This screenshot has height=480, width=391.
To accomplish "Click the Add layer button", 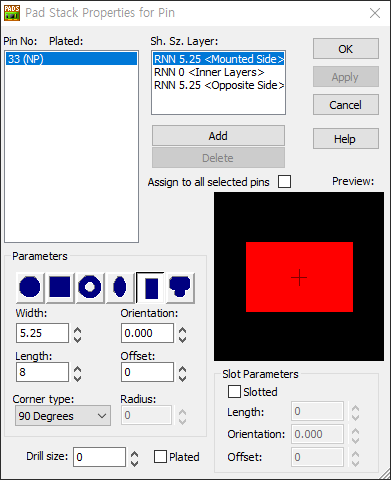I will [x=218, y=136].
